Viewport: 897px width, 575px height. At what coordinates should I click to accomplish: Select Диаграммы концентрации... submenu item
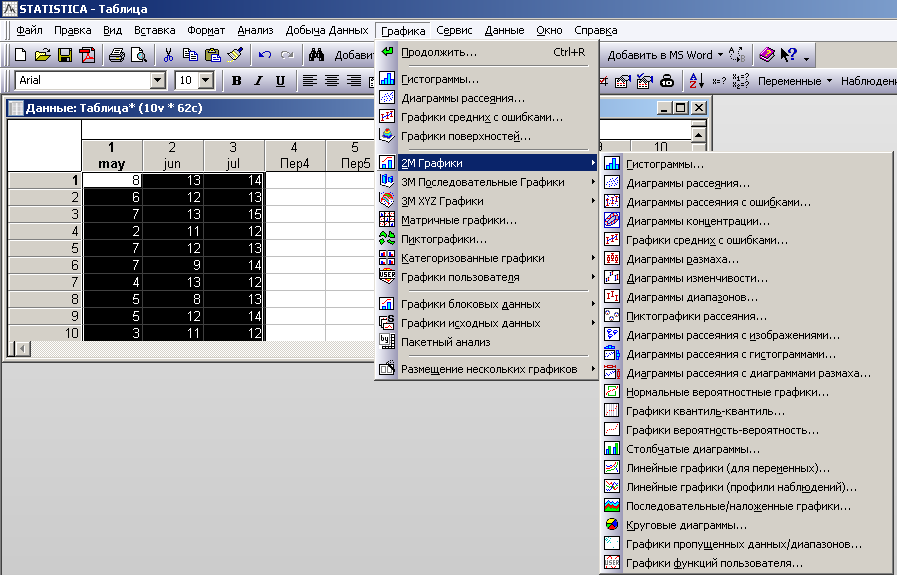coord(746,221)
